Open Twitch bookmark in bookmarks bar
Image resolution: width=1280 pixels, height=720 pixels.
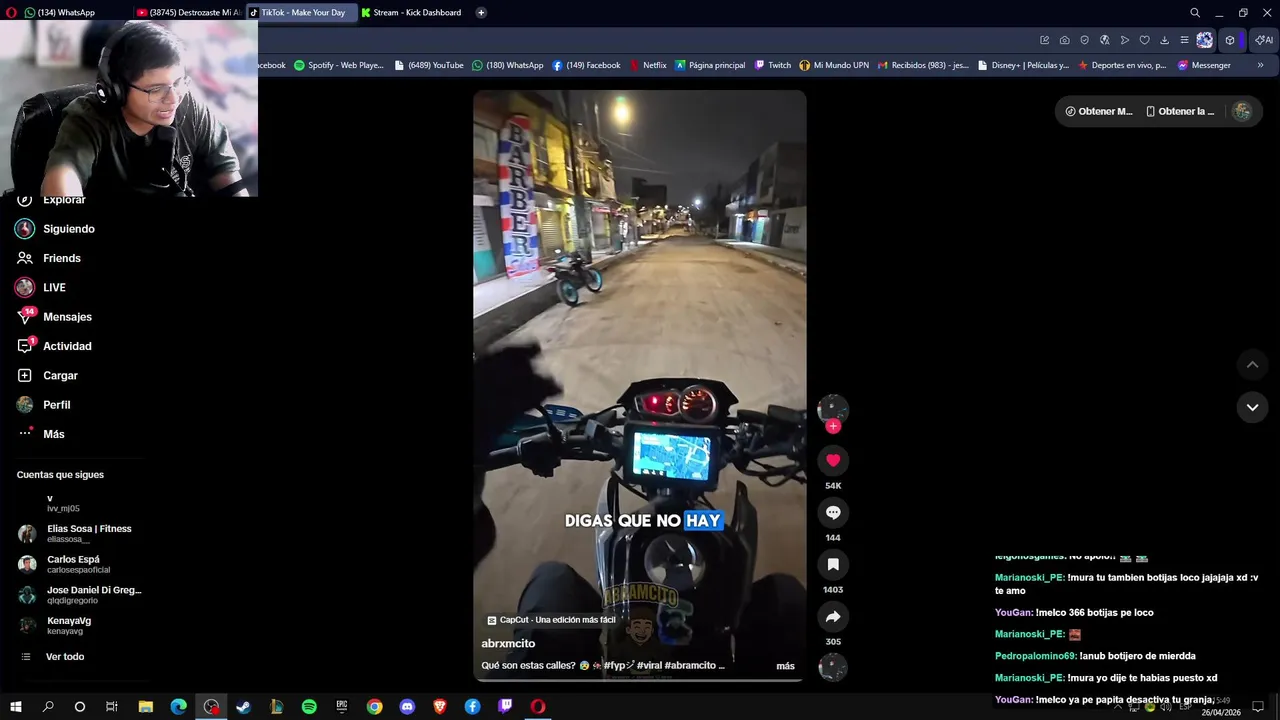(x=772, y=65)
